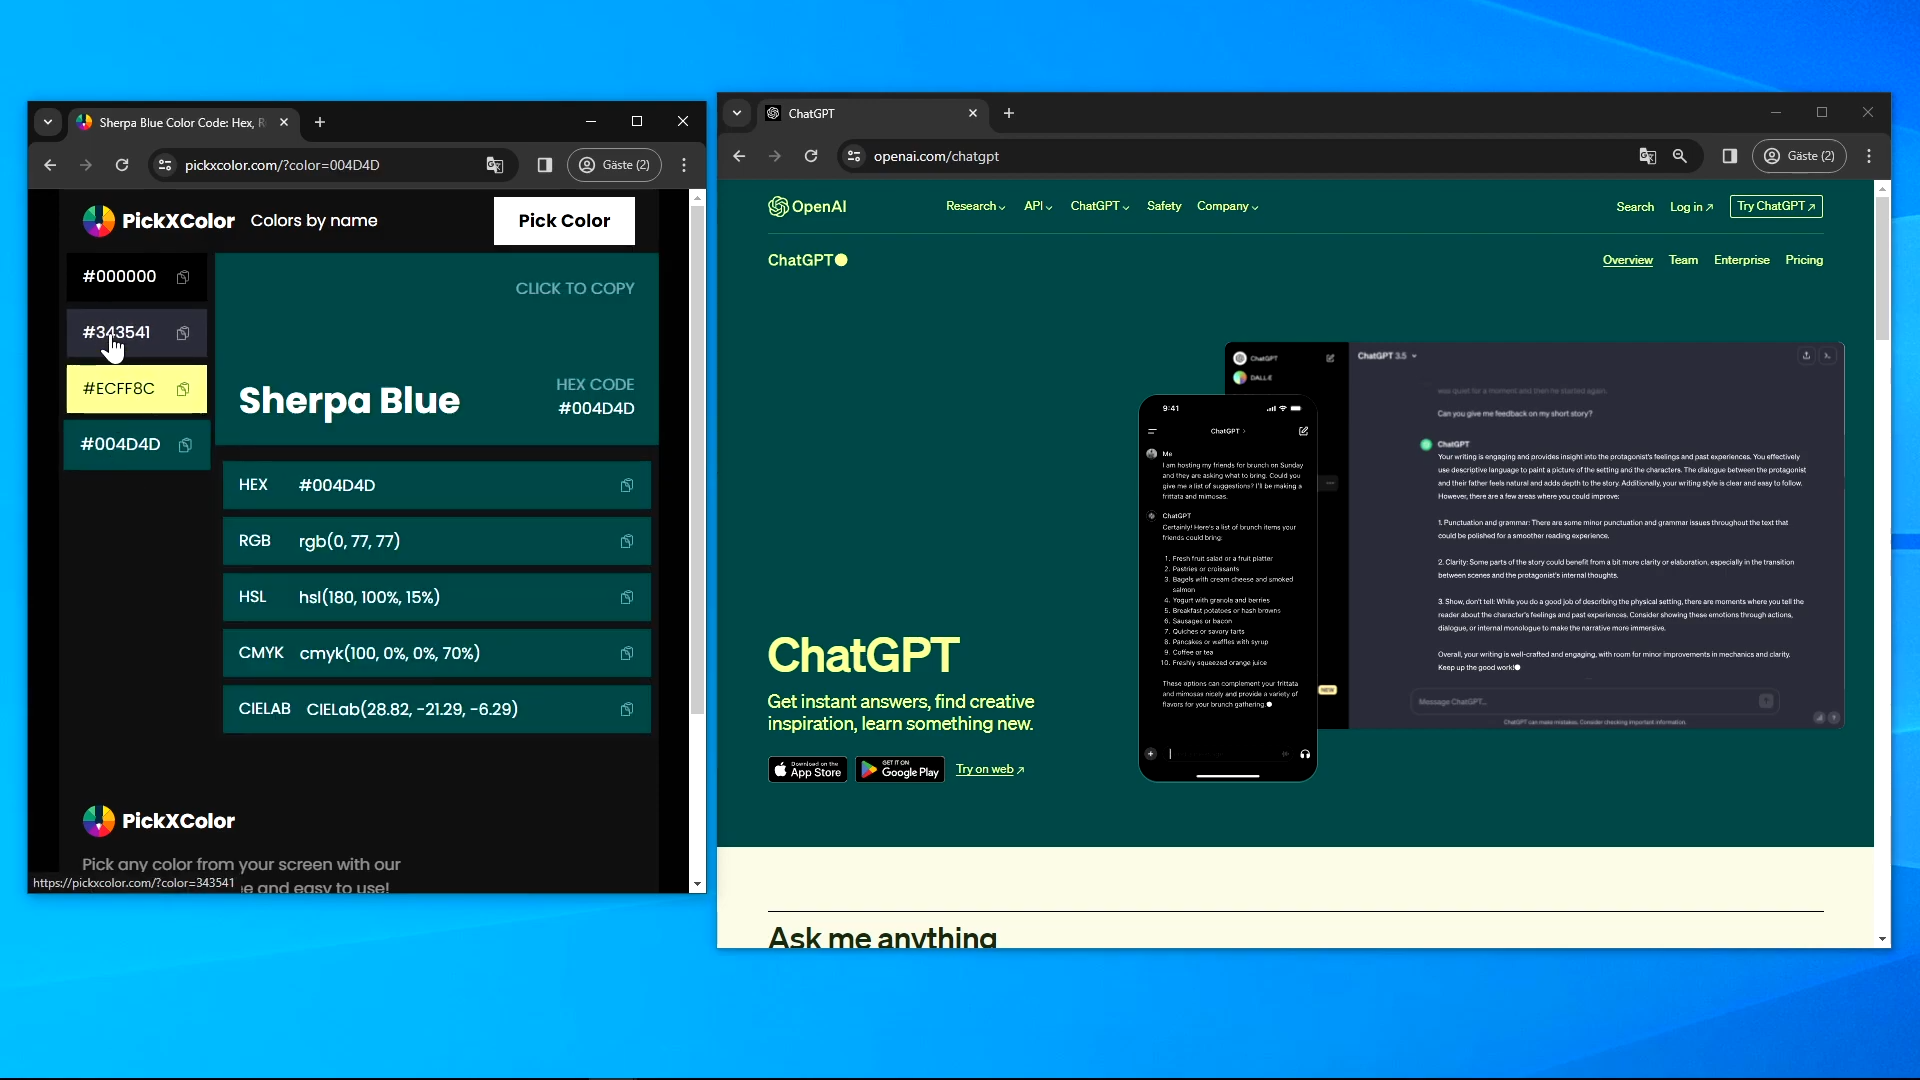Copy the #343541 color code icon
The width and height of the screenshot is (1920, 1080).
pyautogui.click(x=183, y=333)
